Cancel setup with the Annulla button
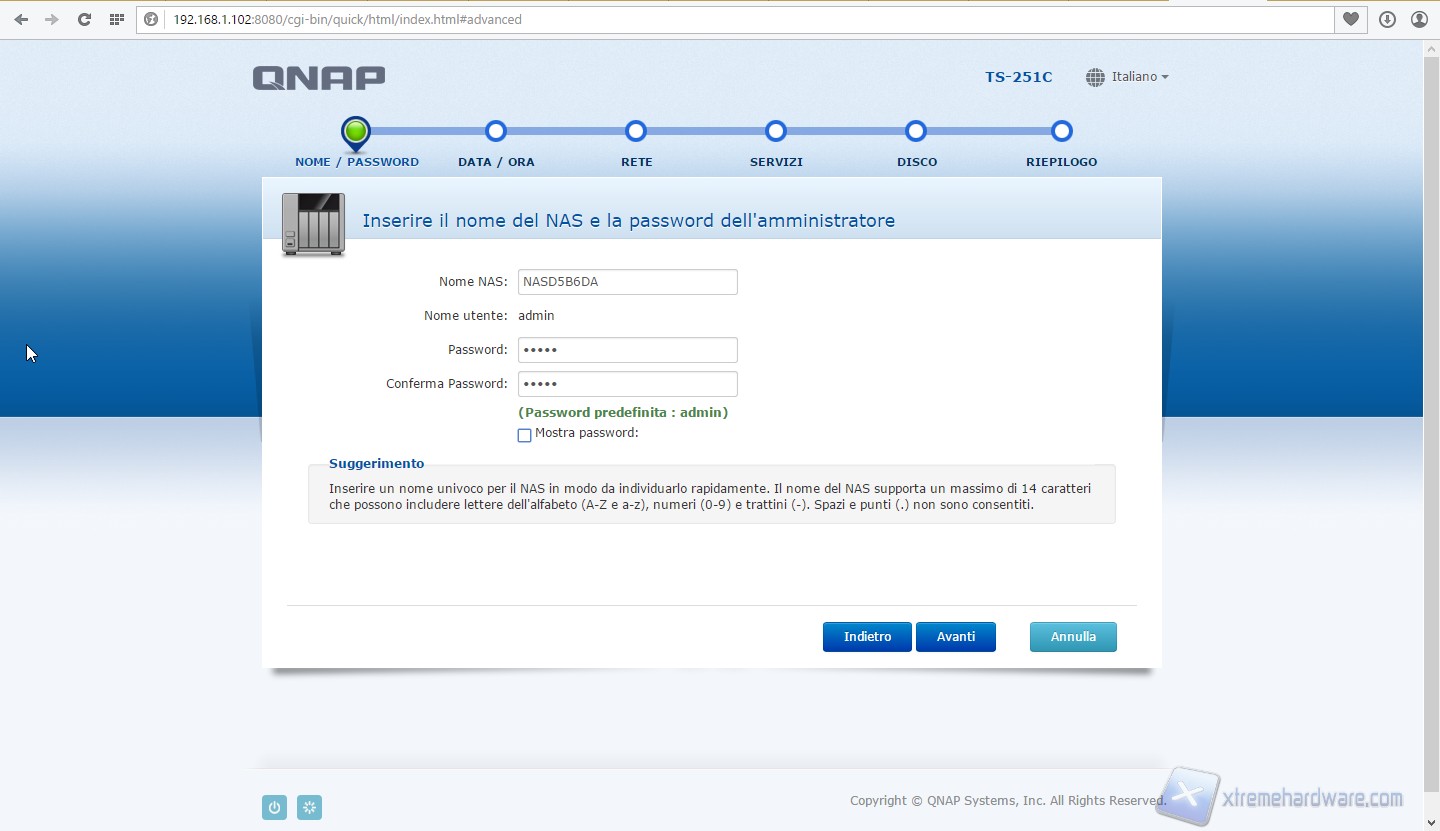The width and height of the screenshot is (1440, 831). (x=1073, y=637)
